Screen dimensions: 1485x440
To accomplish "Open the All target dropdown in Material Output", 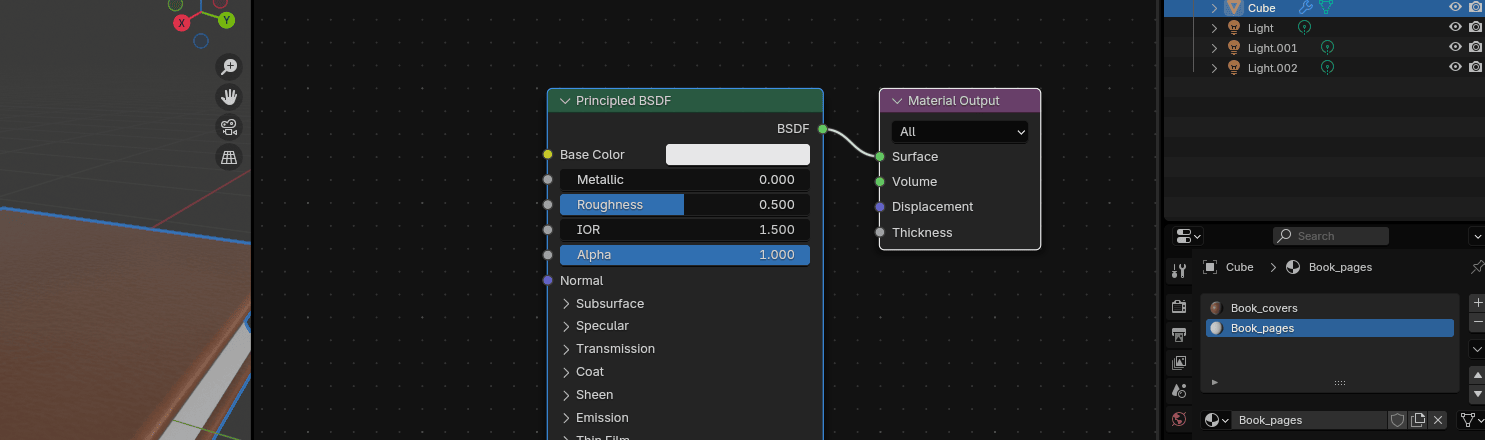I will [x=959, y=131].
